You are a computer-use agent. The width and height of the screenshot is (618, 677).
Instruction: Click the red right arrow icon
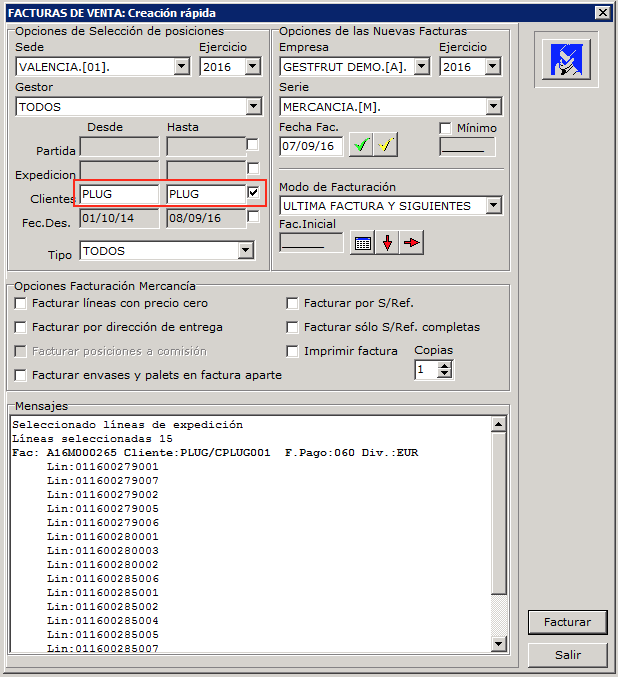click(411, 243)
